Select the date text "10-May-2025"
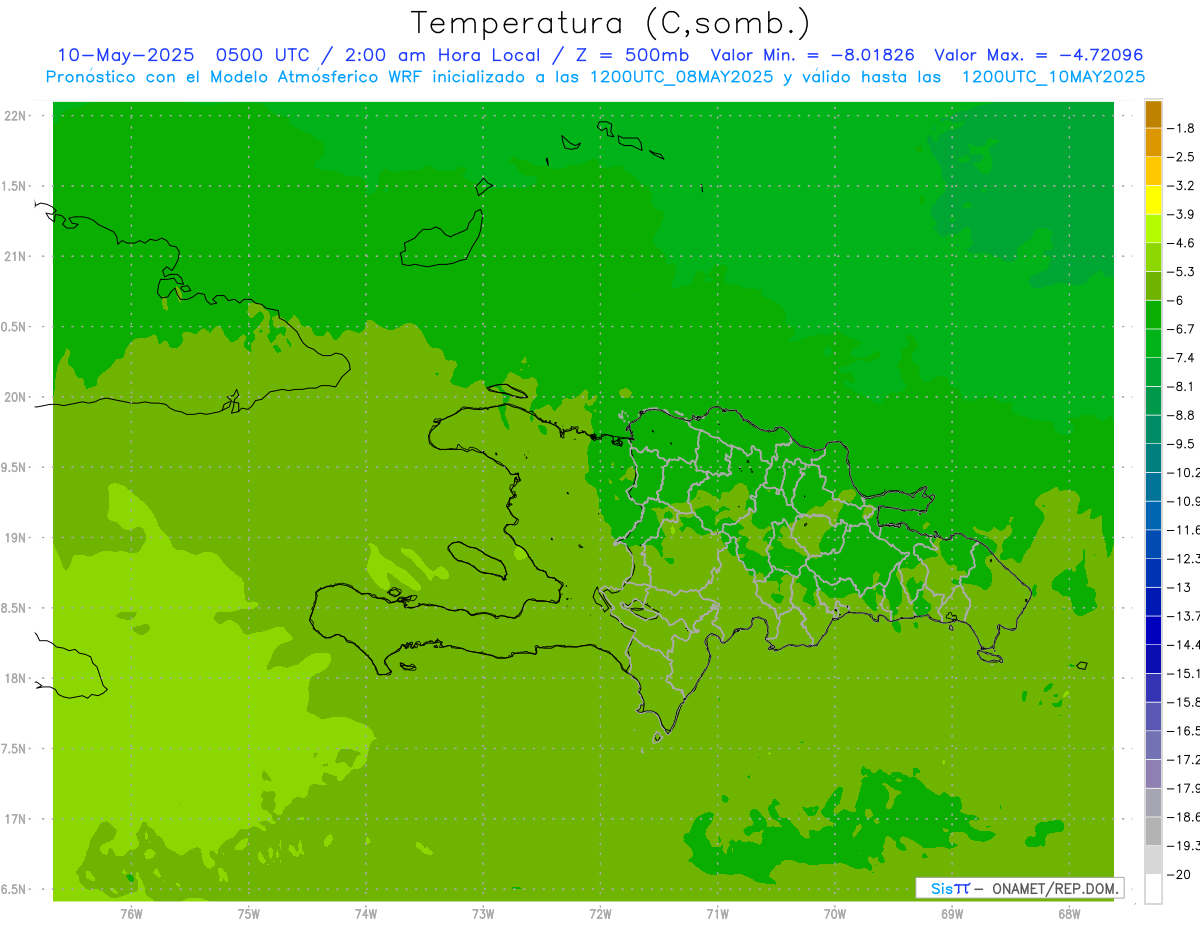 coord(125,55)
